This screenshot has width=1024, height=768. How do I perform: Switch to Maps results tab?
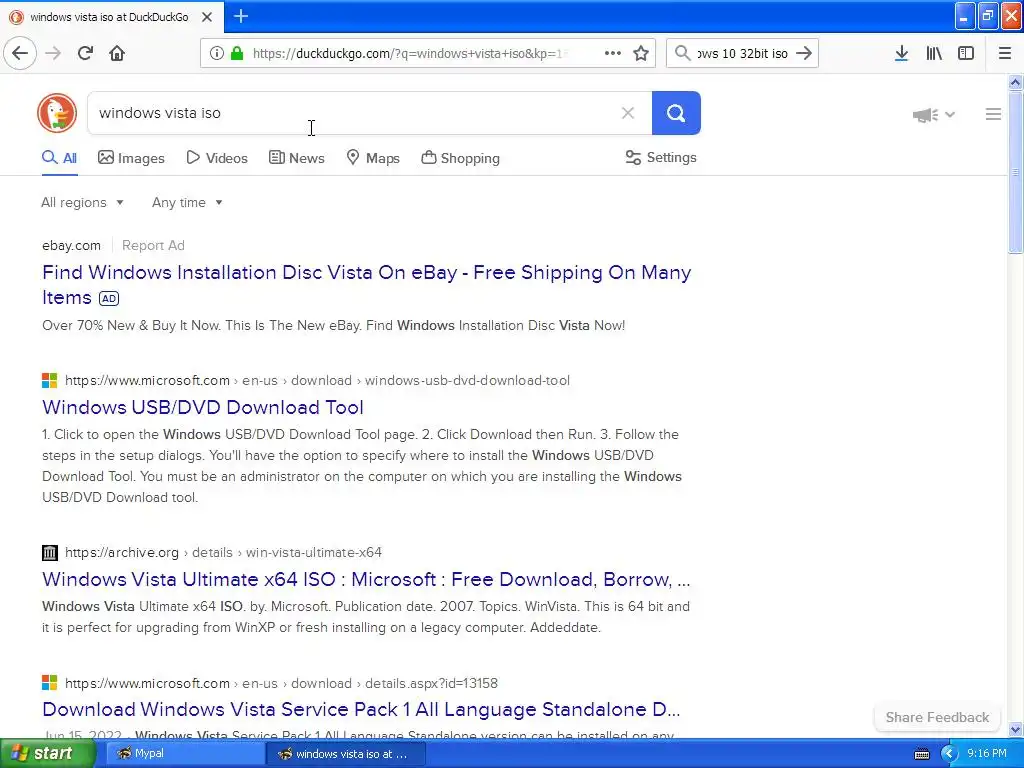click(373, 158)
